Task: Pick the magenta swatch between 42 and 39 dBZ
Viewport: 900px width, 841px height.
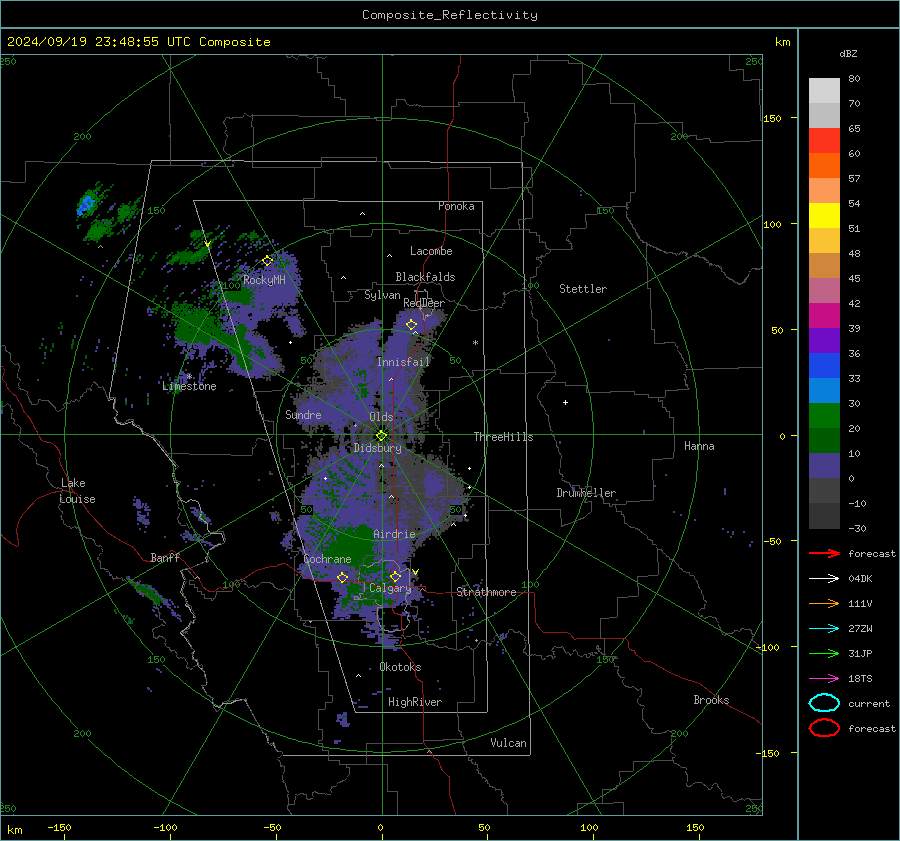Action: pos(824,316)
